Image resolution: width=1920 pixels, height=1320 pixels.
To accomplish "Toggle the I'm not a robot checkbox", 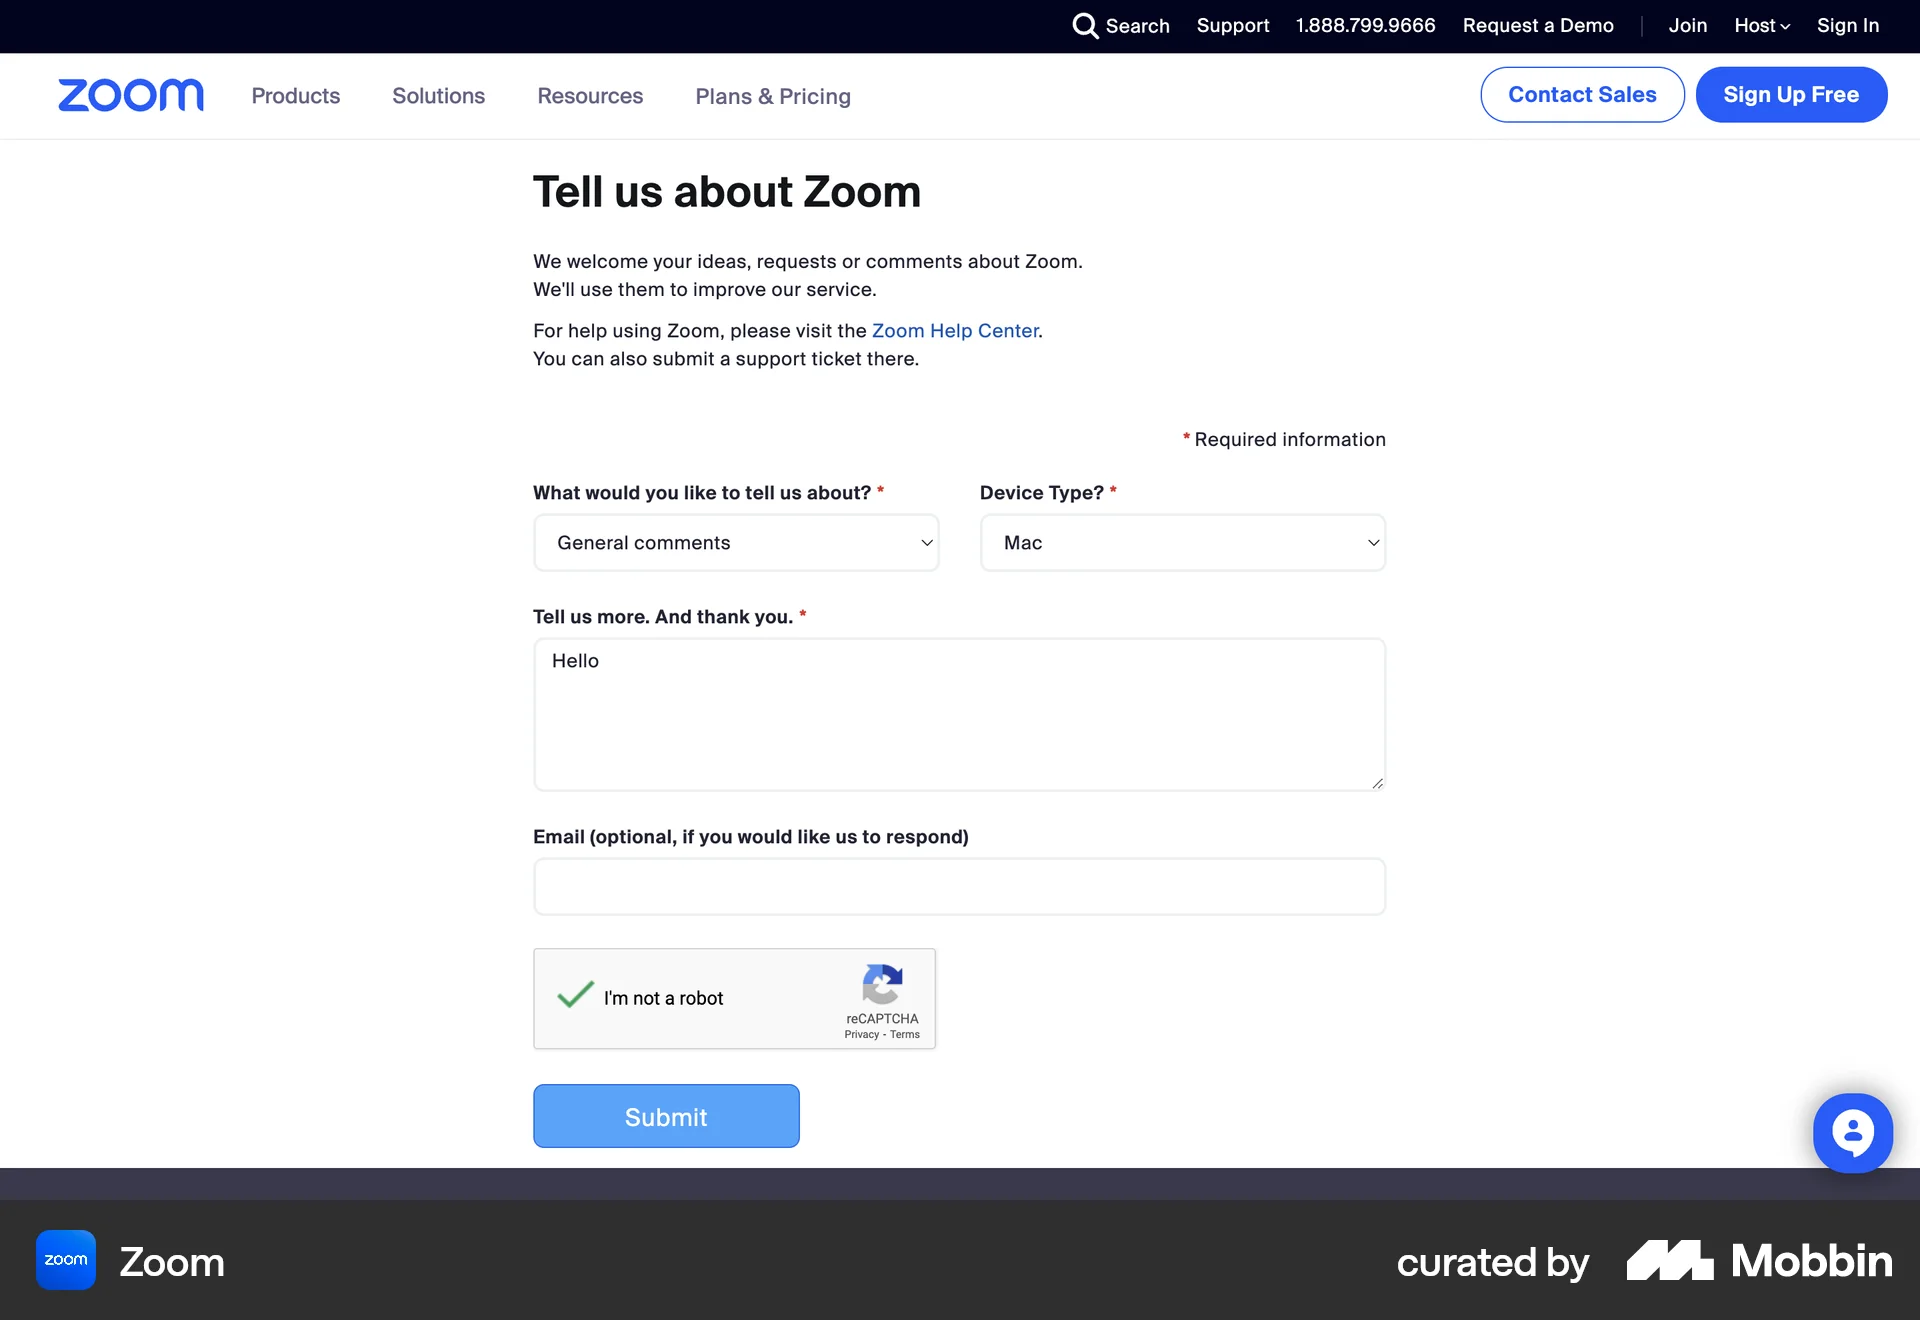I will 573,997.
